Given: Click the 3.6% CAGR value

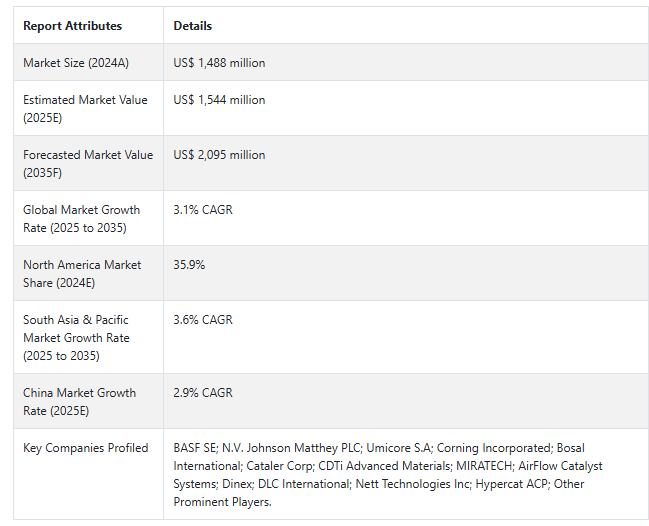Looking at the screenshot, I should click(x=203, y=320).
